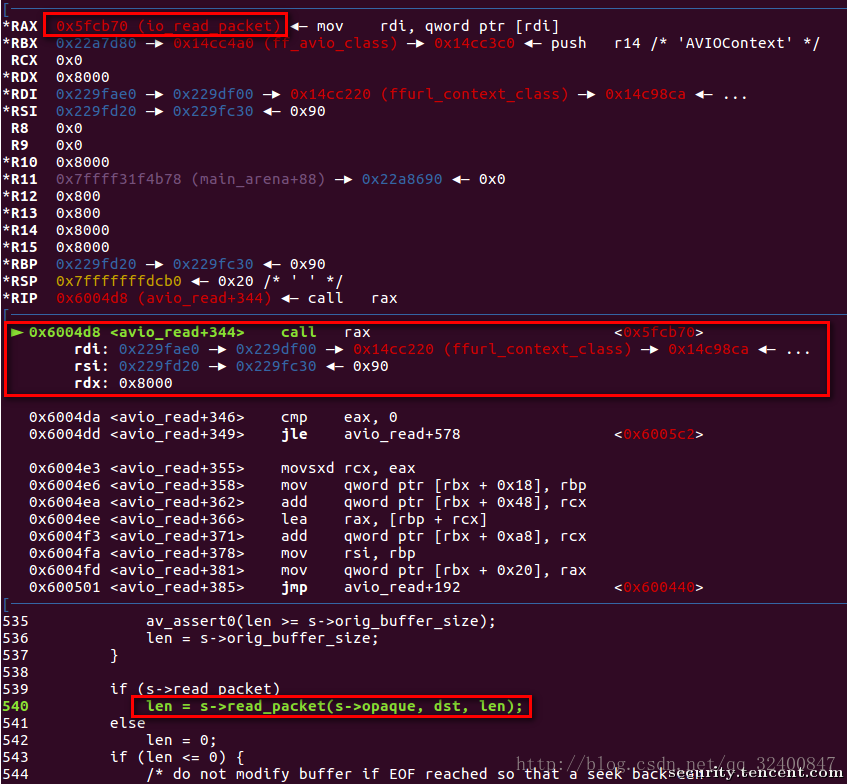Image resolution: width=847 pixels, height=784 pixels.
Task: Click the add instruction at avio_read+371
Action: [434, 537]
